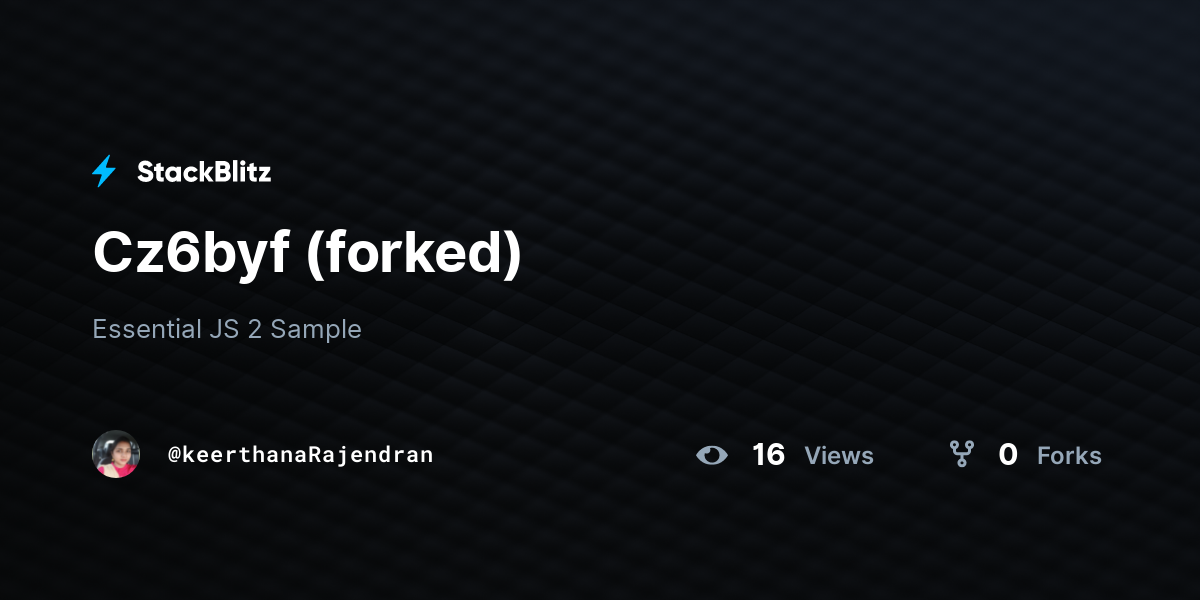
Task: Open keerthanaRajendran's profile avatar
Action: click(116, 454)
